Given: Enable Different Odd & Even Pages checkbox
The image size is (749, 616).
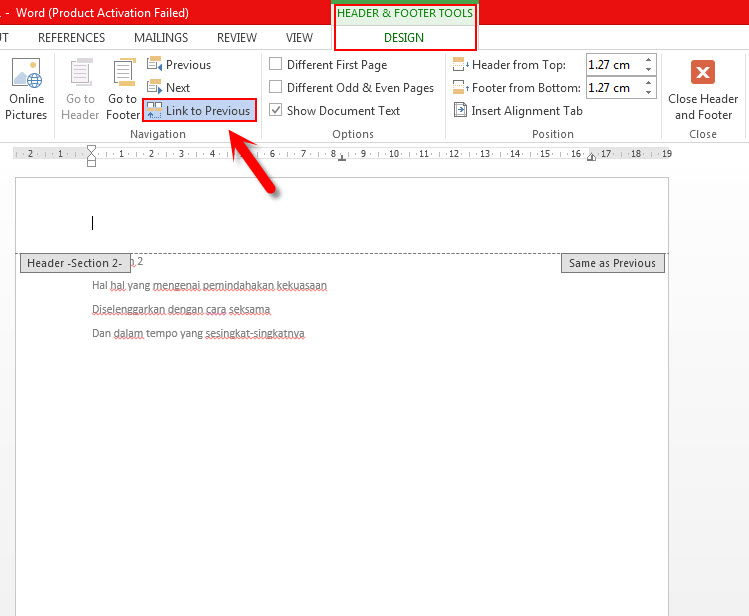Looking at the screenshot, I should (275, 87).
